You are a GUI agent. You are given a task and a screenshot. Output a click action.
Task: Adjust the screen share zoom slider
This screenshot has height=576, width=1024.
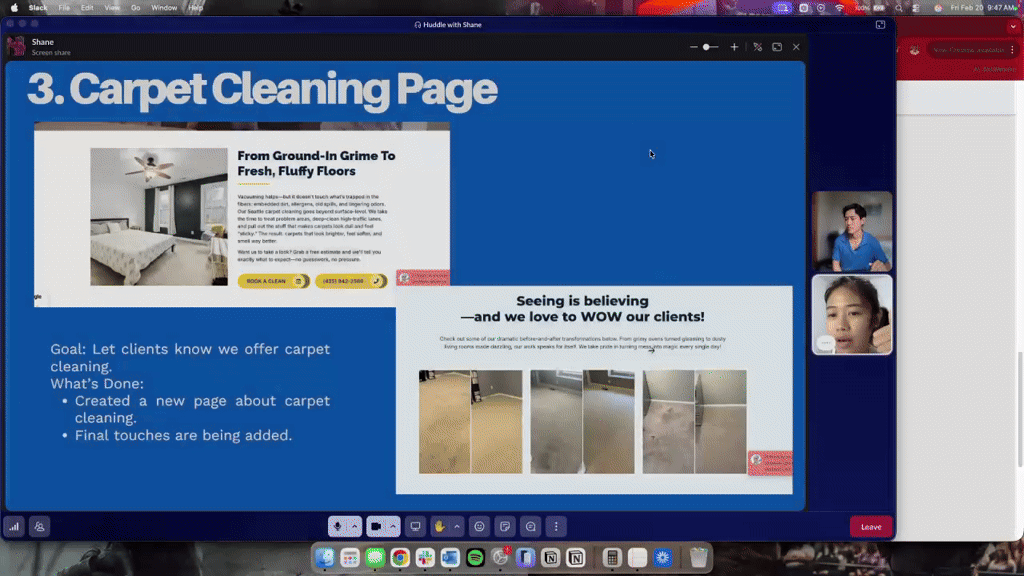[710, 47]
